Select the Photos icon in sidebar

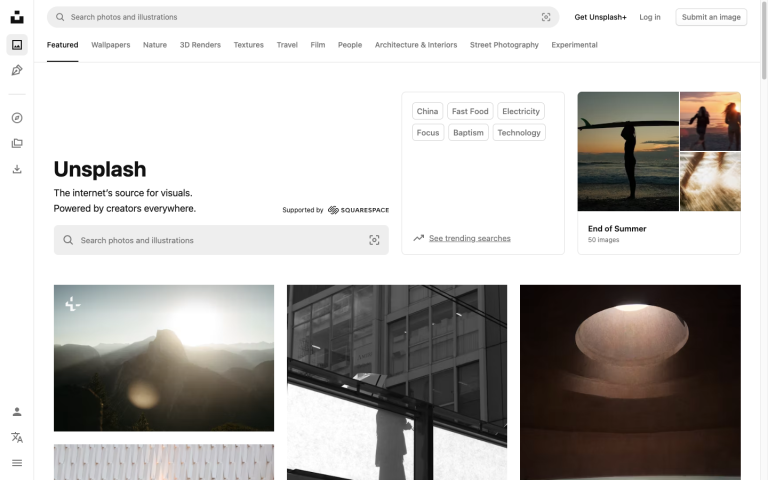tap(17, 44)
